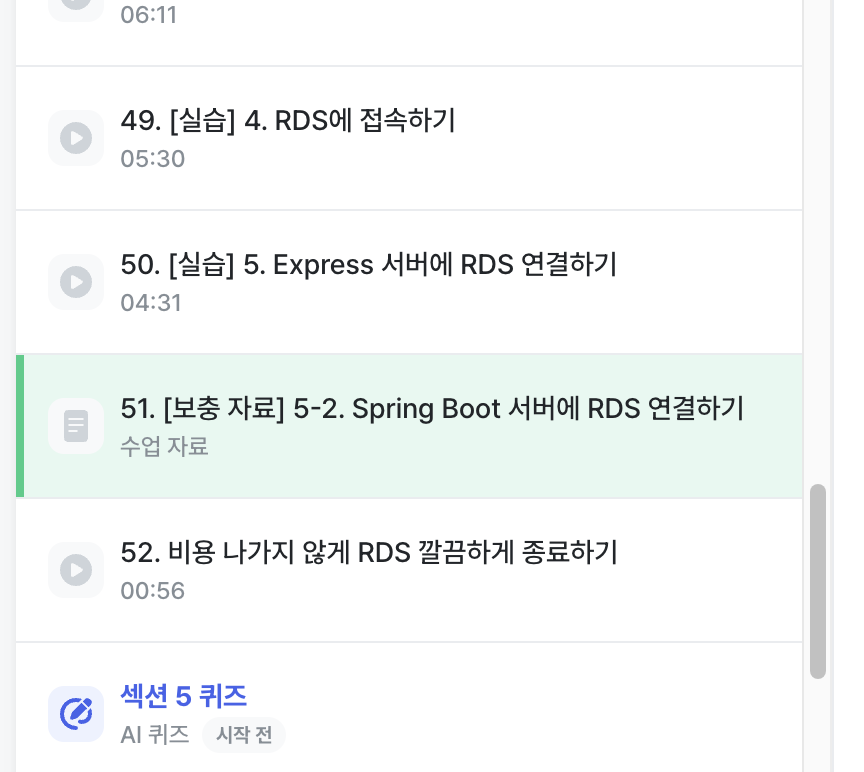Viewport: 864px width, 772px height.
Task: Open the '섹션 5 퀴즈' link
Action: [x=183, y=695]
